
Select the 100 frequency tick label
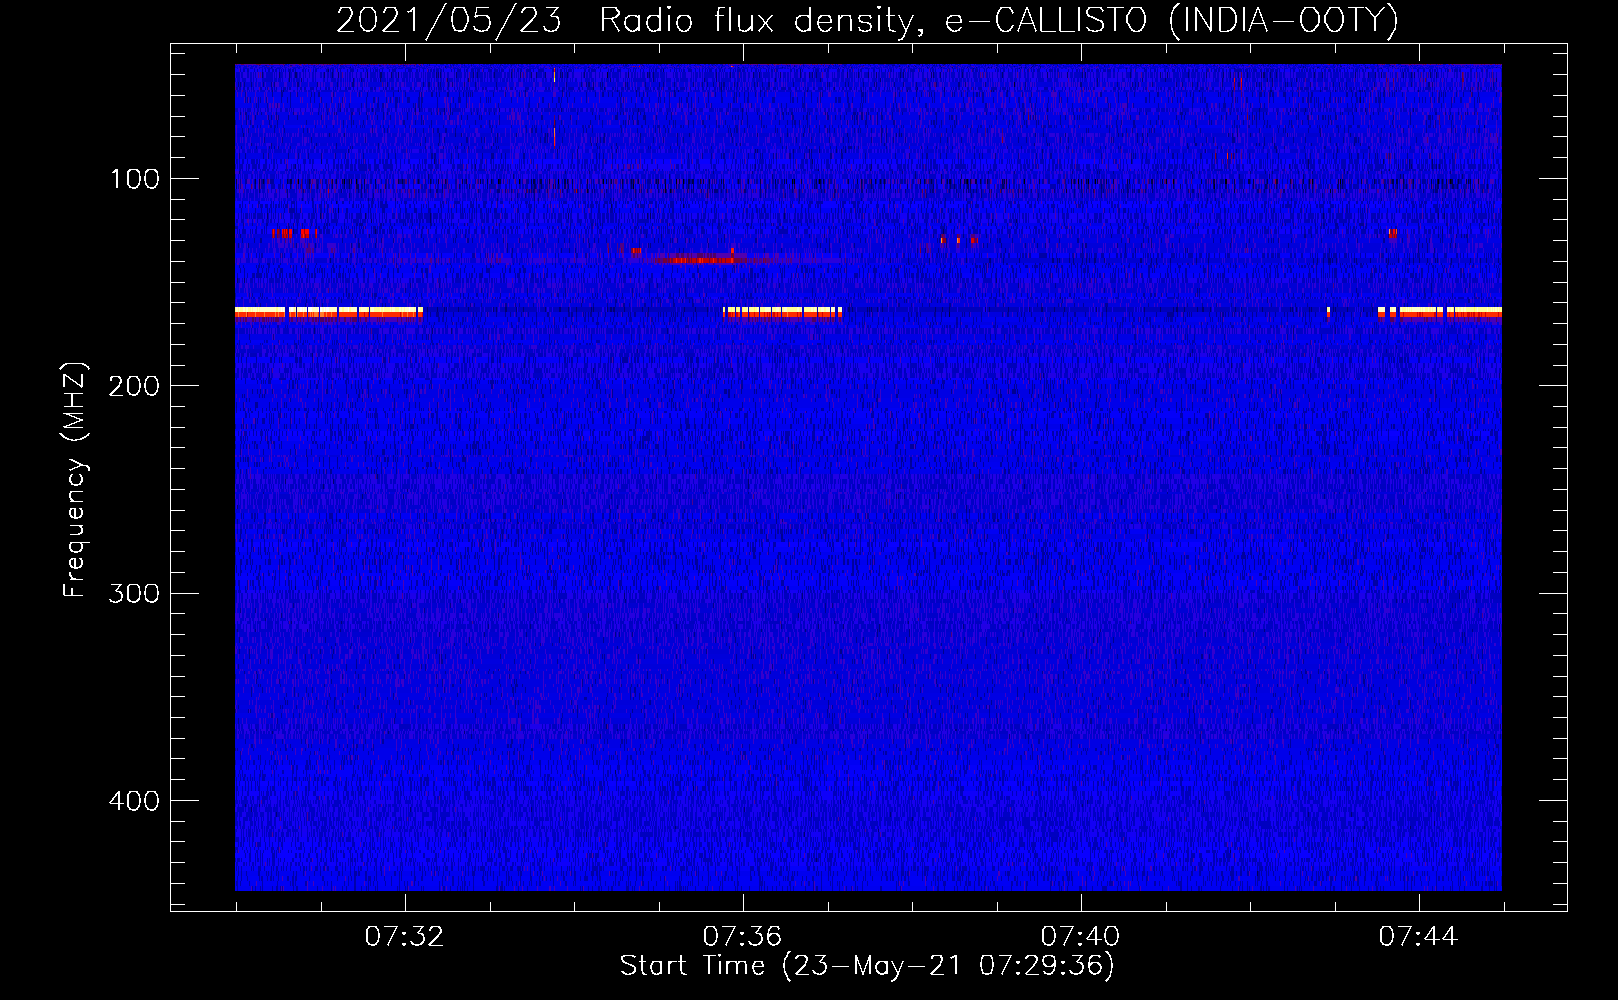pos(135,179)
